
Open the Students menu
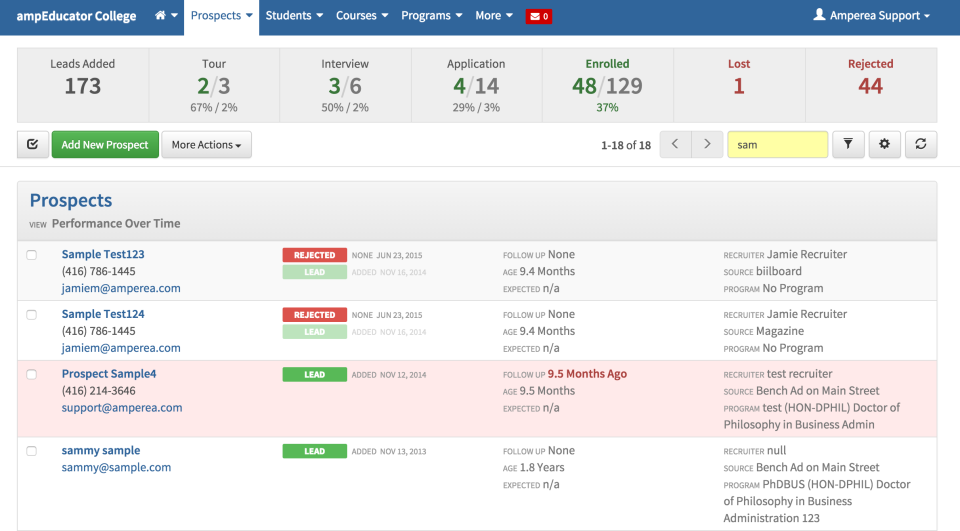click(294, 16)
